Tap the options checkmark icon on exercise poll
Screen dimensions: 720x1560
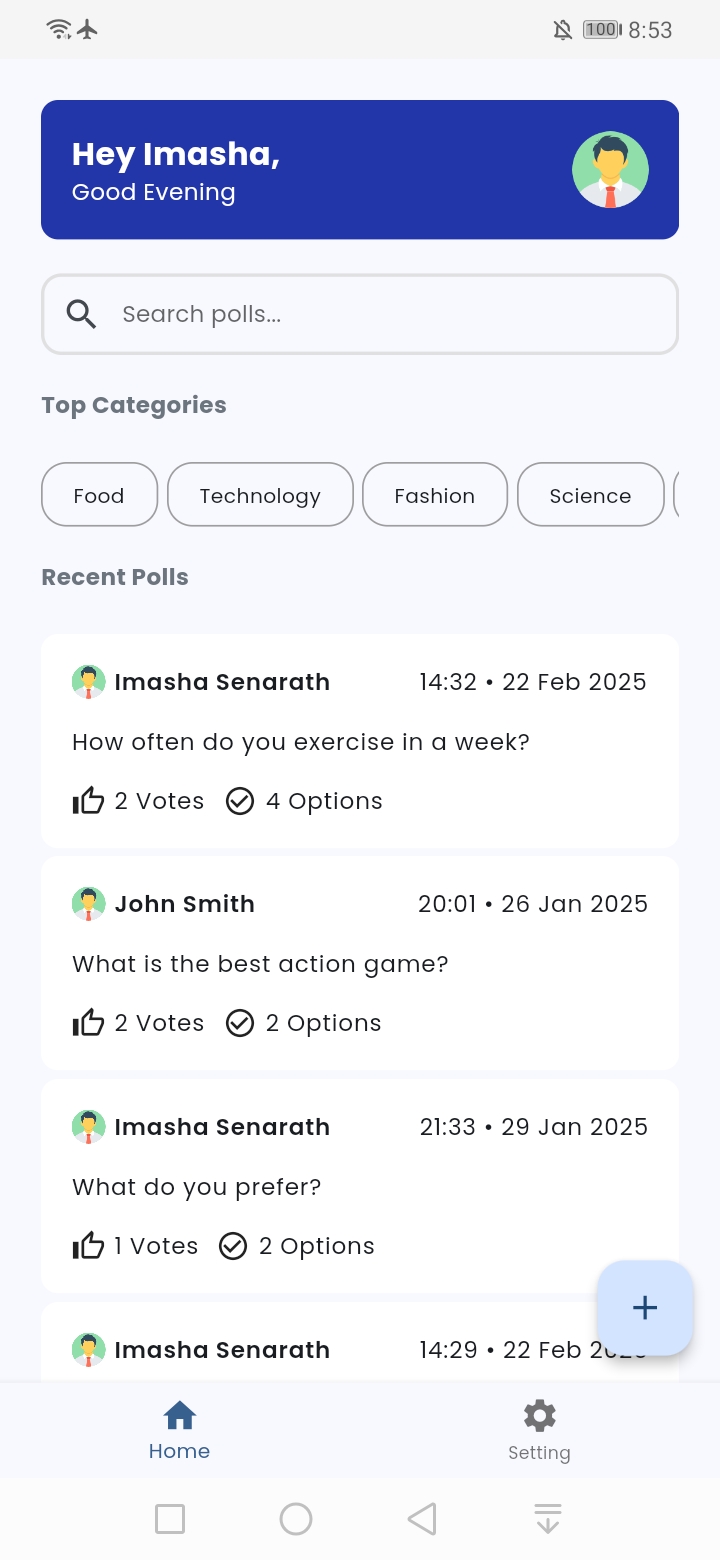point(240,801)
